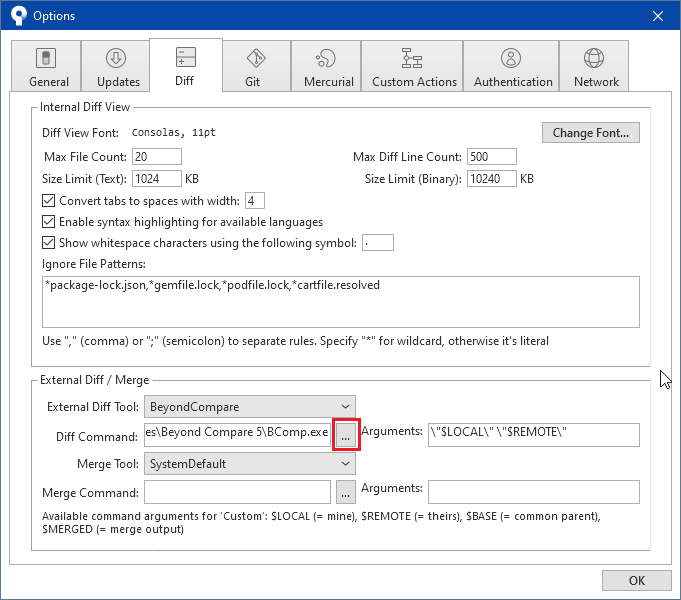The height and width of the screenshot is (600, 681).
Task: Click inside the Ignore File Patterns box
Action: coord(340,302)
